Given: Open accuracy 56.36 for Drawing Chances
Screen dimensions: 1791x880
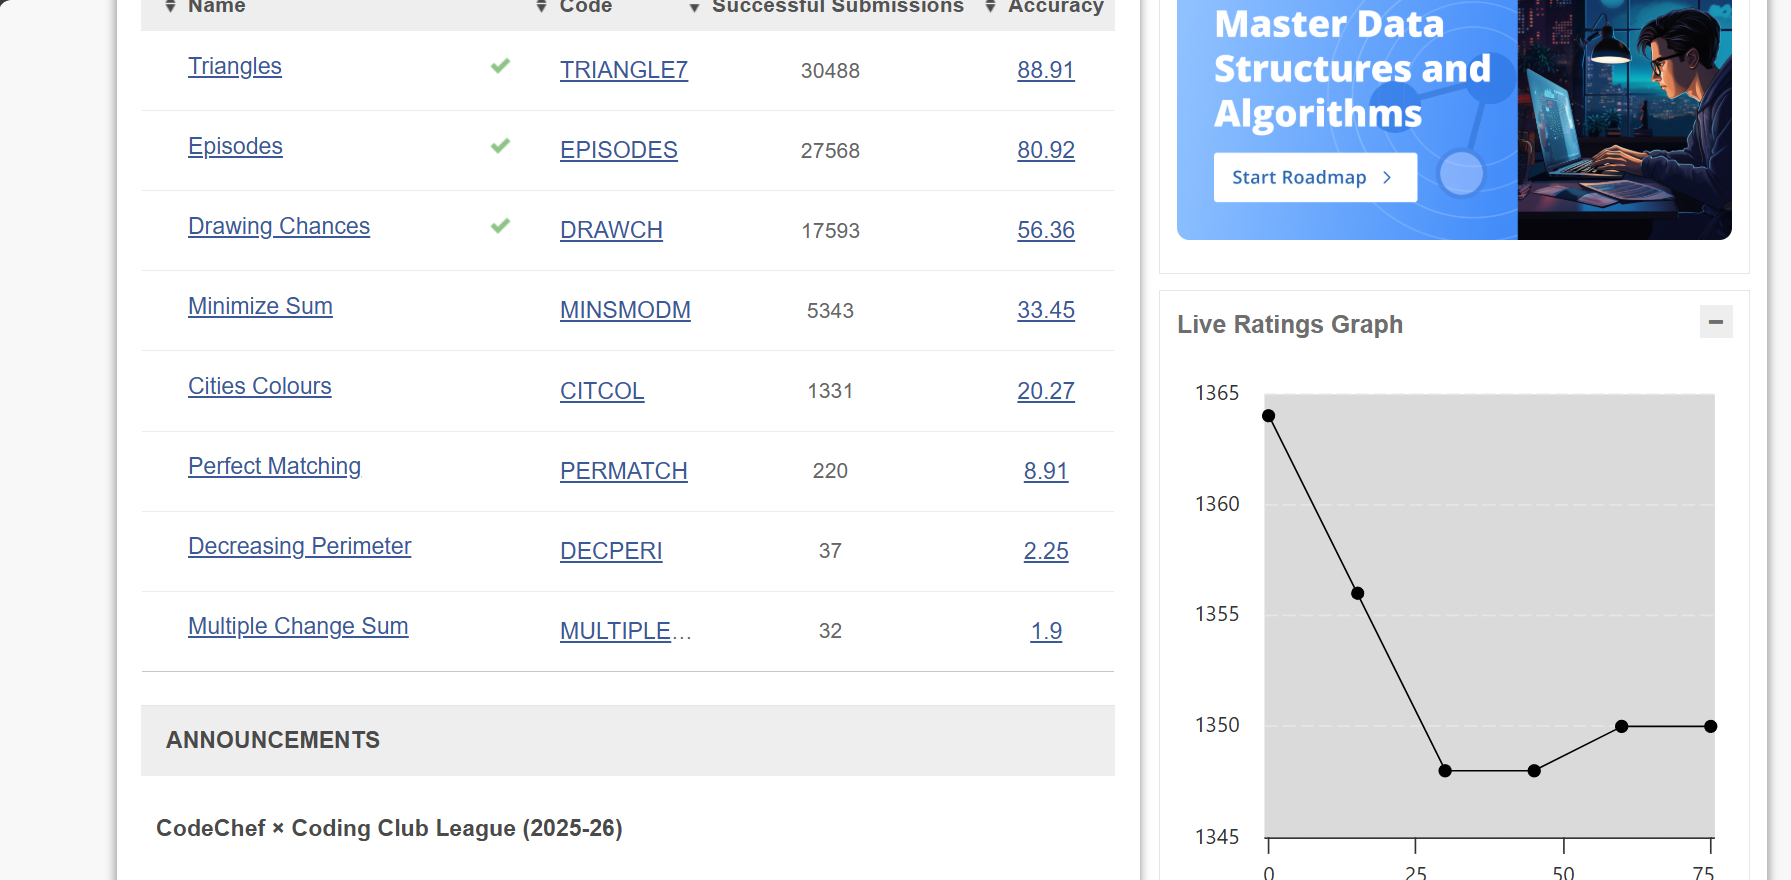Looking at the screenshot, I should click(x=1046, y=230).
